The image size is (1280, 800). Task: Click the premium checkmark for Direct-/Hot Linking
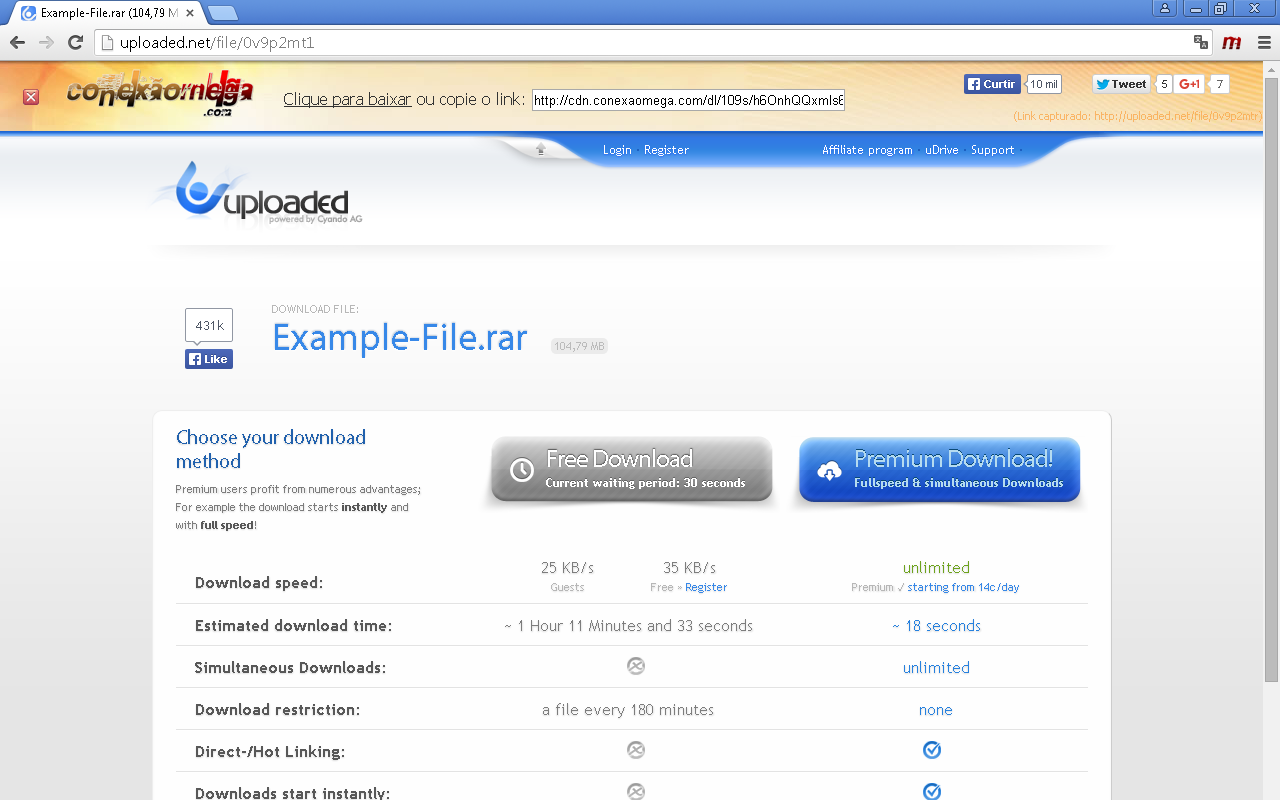[x=932, y=750]
